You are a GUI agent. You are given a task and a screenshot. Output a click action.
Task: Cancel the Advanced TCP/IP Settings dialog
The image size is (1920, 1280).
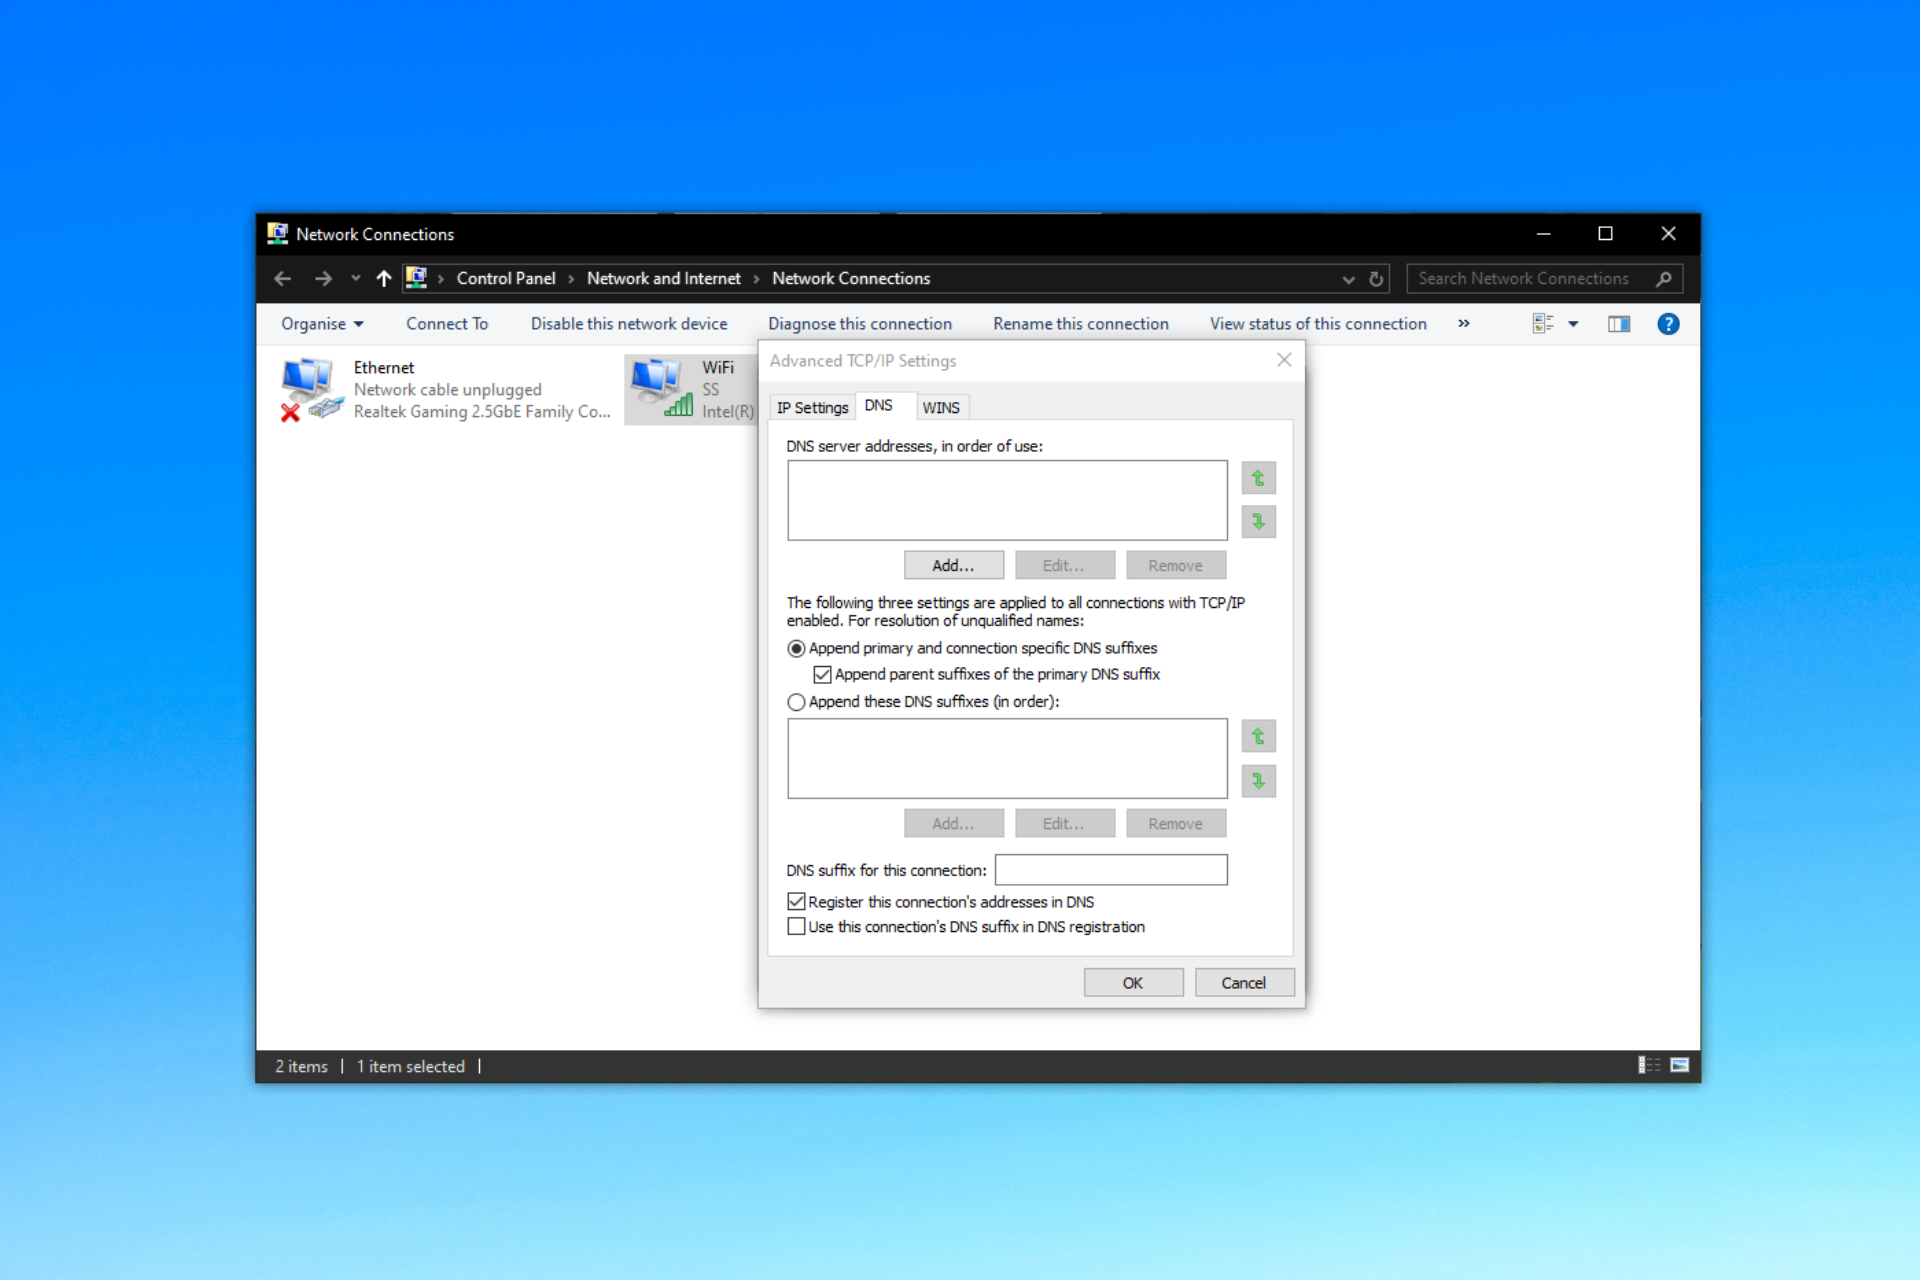(x=1244, y=983)
